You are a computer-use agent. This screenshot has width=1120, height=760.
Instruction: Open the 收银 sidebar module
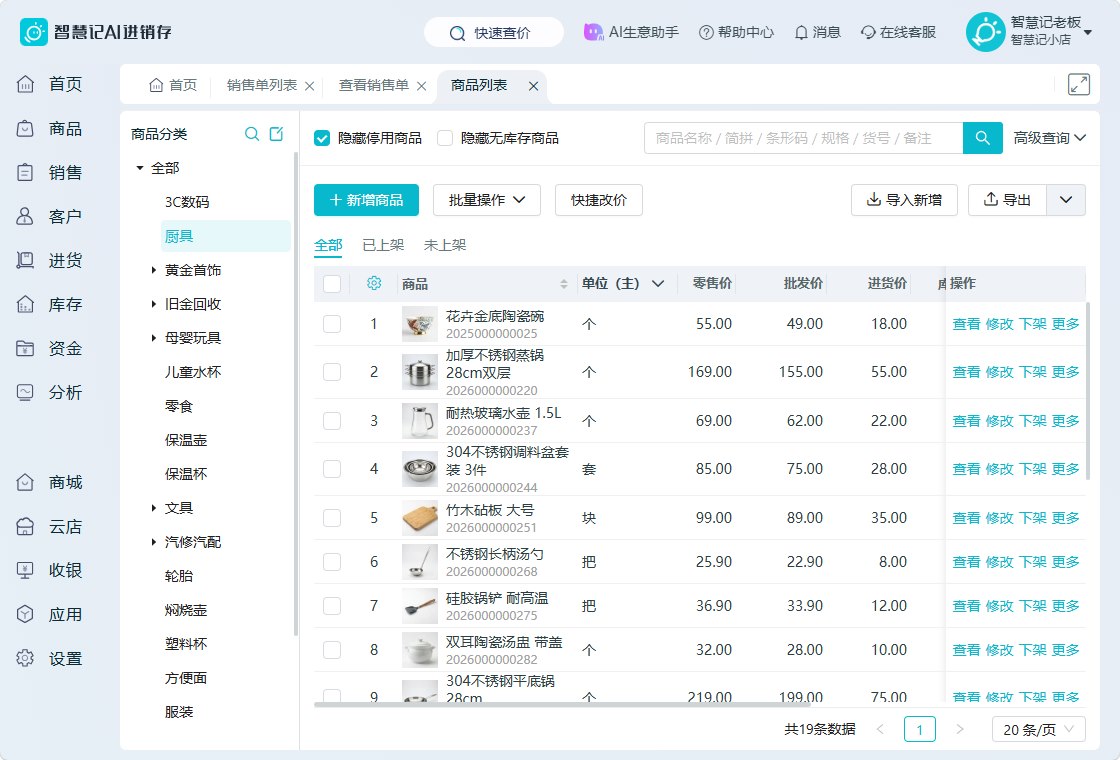[49, 570]
